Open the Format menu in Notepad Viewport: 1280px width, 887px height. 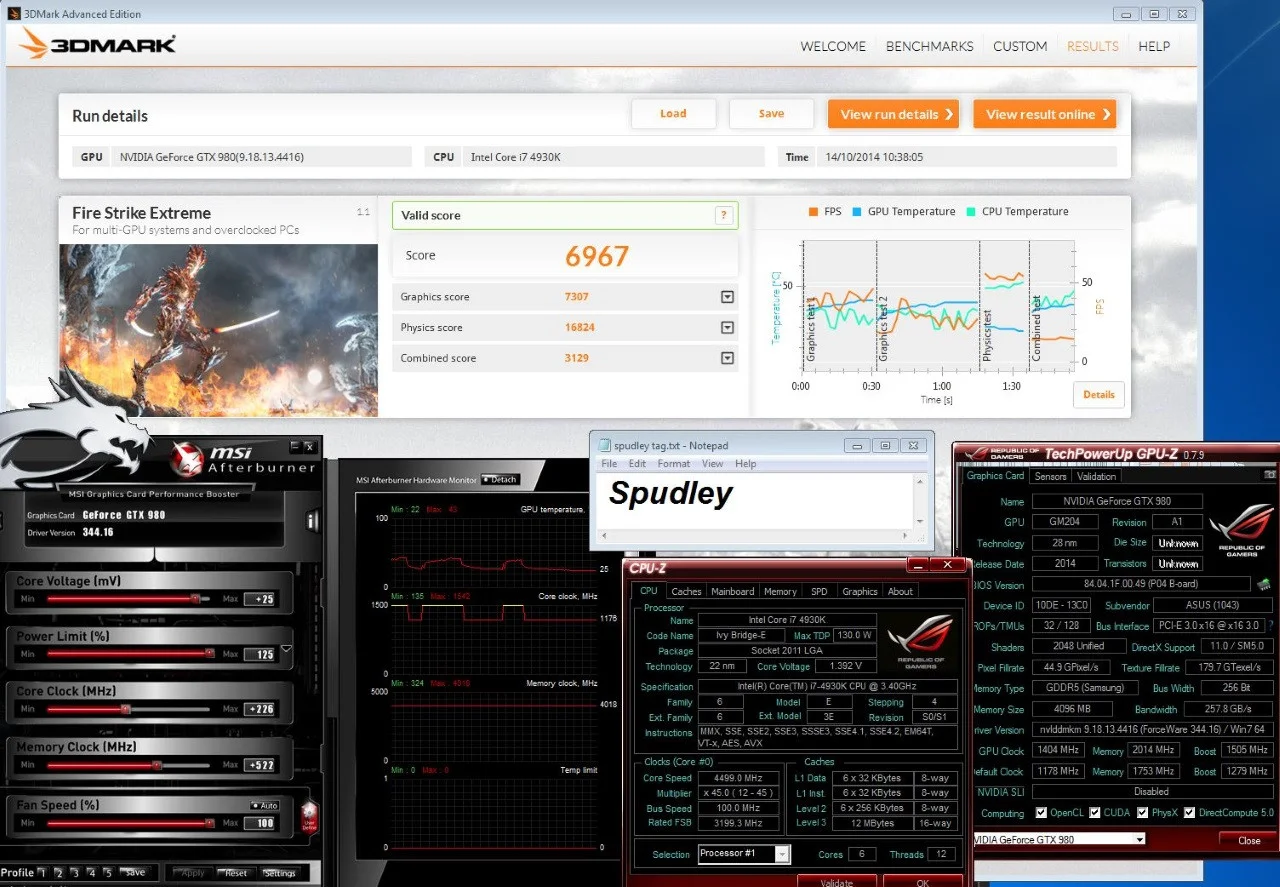coord(674,464)
